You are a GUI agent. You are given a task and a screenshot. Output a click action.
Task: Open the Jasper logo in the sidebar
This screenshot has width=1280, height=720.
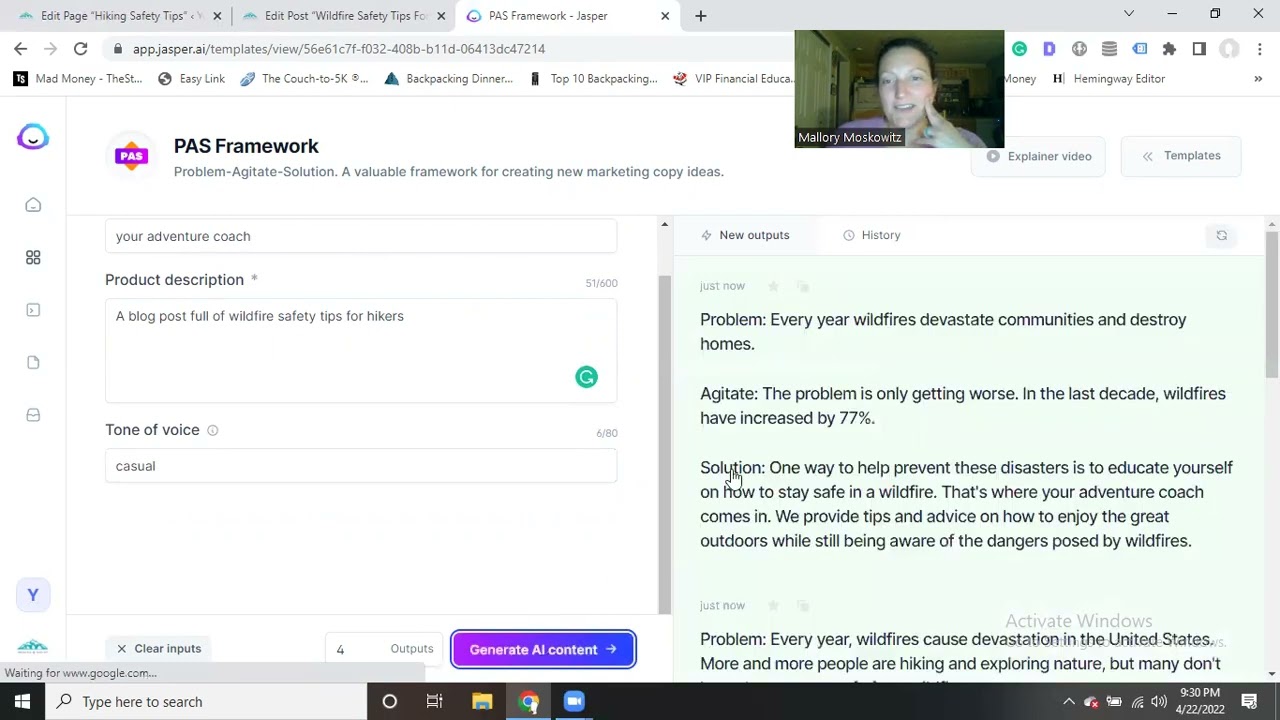[33, 137]
